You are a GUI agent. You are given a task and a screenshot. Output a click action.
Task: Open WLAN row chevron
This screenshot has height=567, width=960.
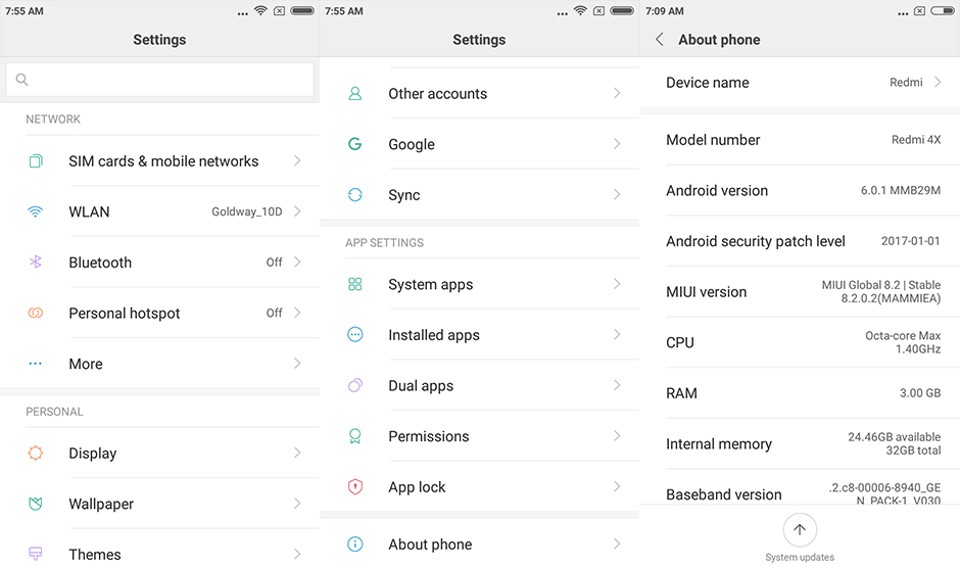pyautogui.click(x=297, y=211)
